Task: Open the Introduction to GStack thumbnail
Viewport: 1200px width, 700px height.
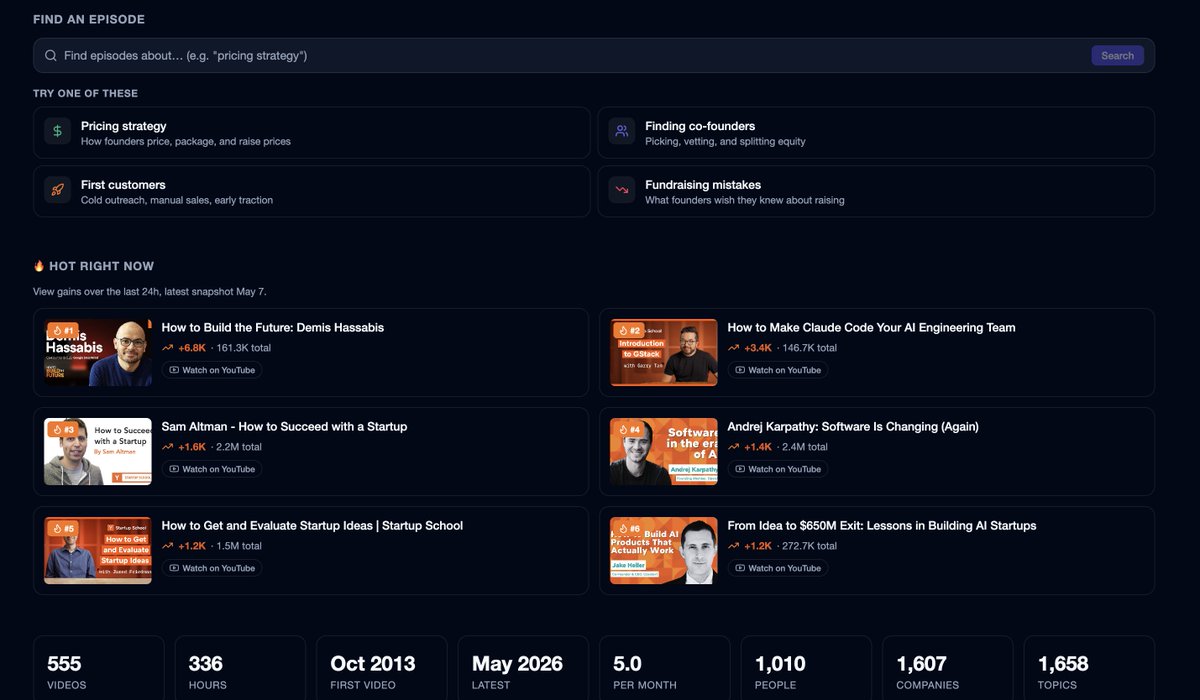Action: (664, 352)
